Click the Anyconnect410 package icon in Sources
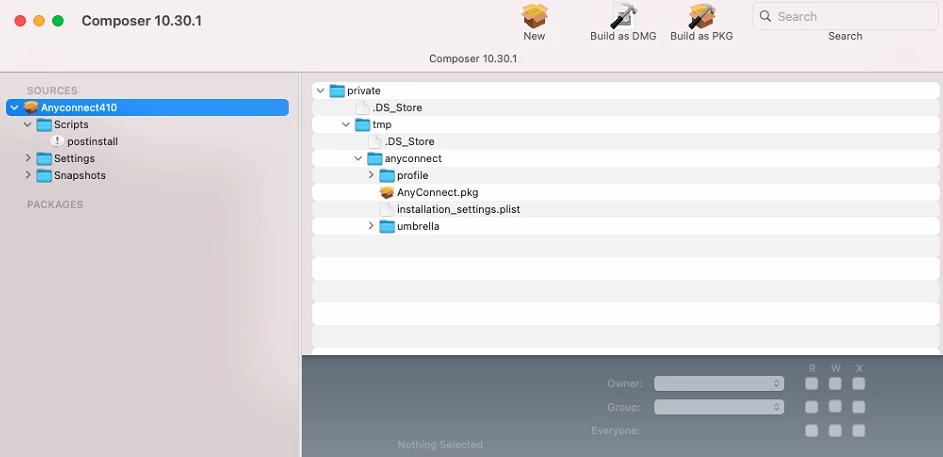Viewport: 943px width, 457px height. point(31,108)
